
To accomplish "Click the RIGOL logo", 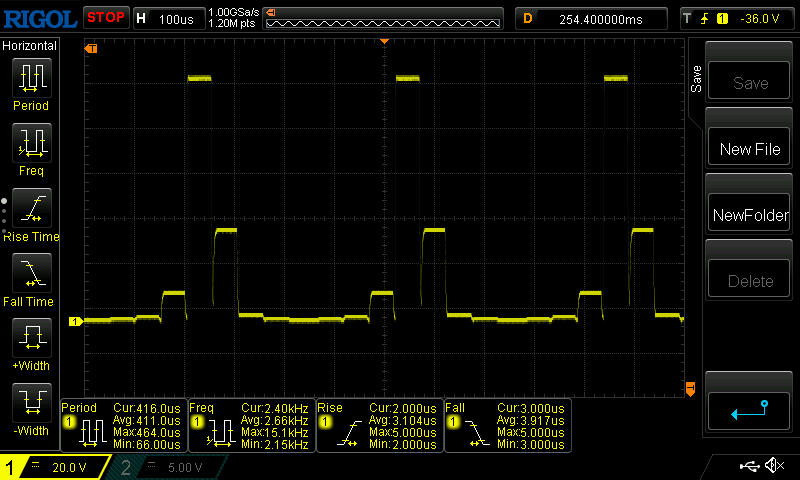I will 40,19.
